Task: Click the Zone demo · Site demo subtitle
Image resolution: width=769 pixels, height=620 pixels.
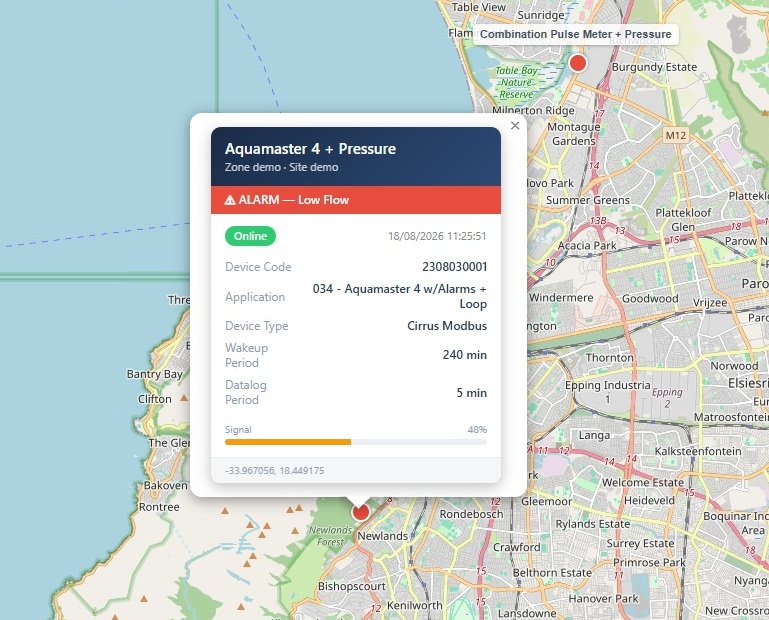Action: click(282, 167)
